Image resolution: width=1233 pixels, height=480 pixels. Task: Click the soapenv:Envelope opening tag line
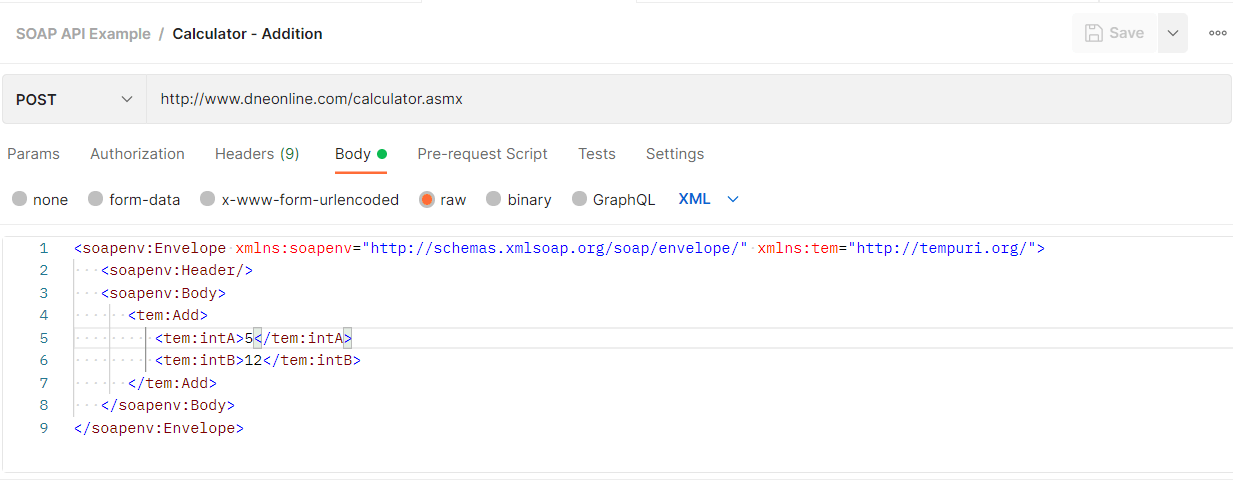pyautogui.click(x=559, y=248)
